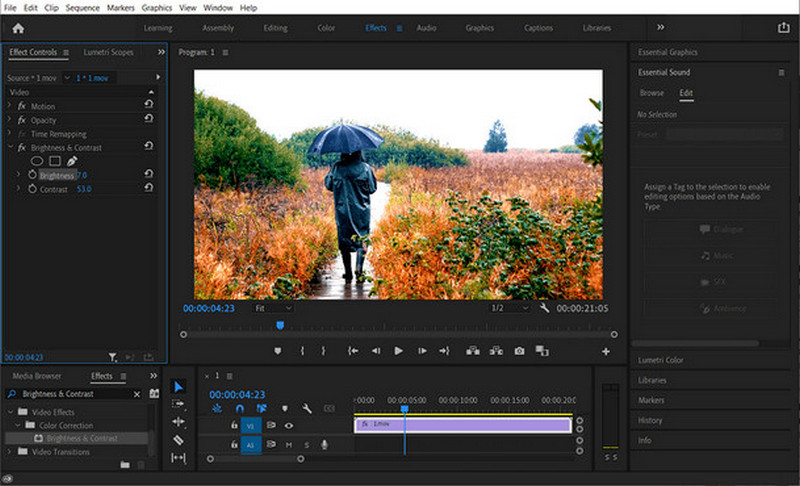Click the Program monitor playhead marker
The height and width of the screenshot is (486, 800).
(280, 325)
